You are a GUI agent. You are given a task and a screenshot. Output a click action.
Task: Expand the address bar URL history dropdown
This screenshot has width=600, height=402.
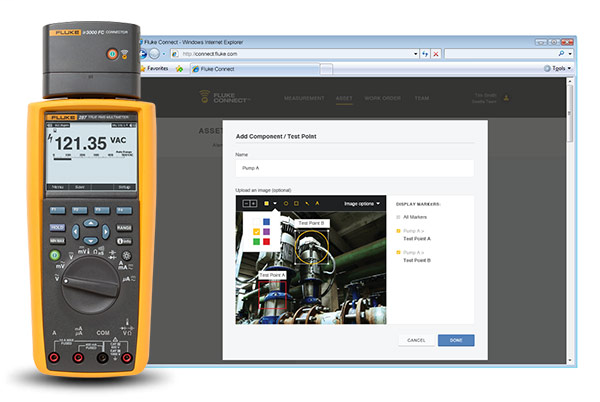pyautogui.click(x=416, y=54)
